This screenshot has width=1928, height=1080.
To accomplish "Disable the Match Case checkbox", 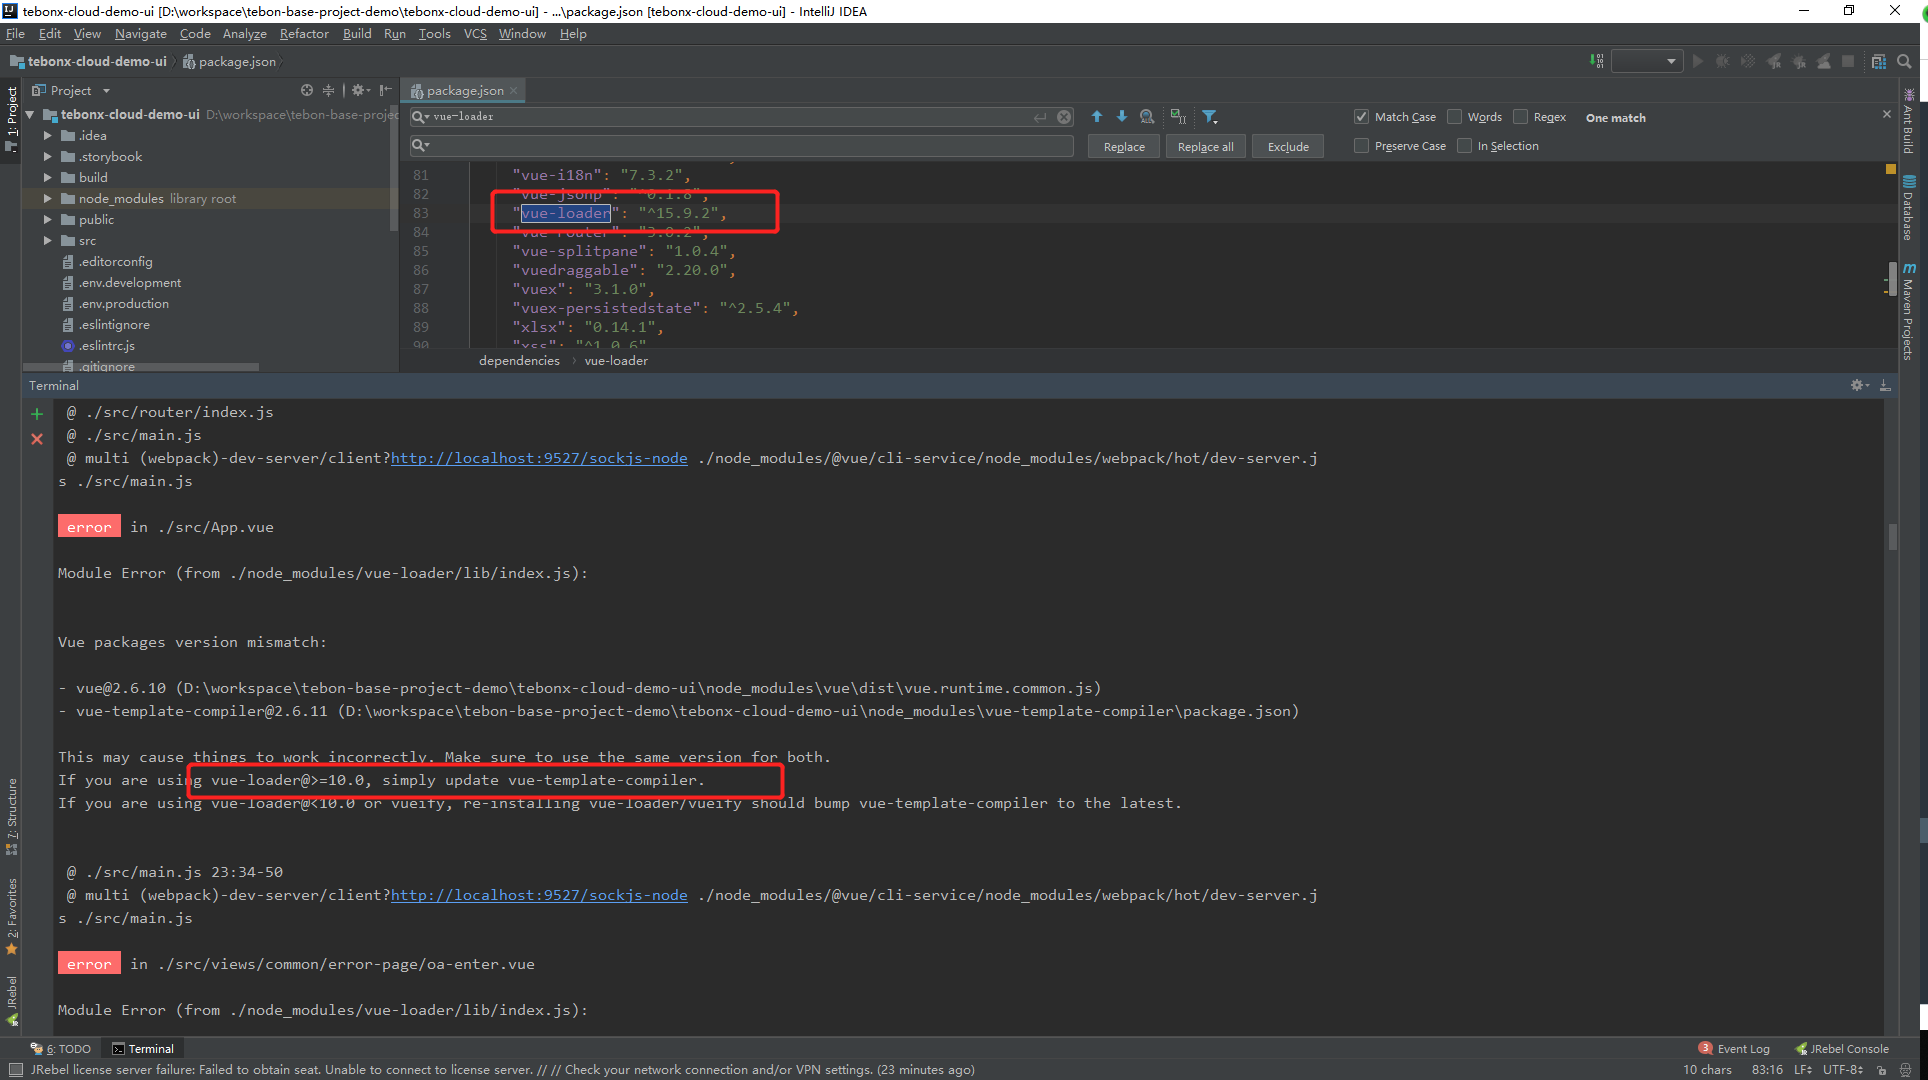I will tap(1361, 117).
